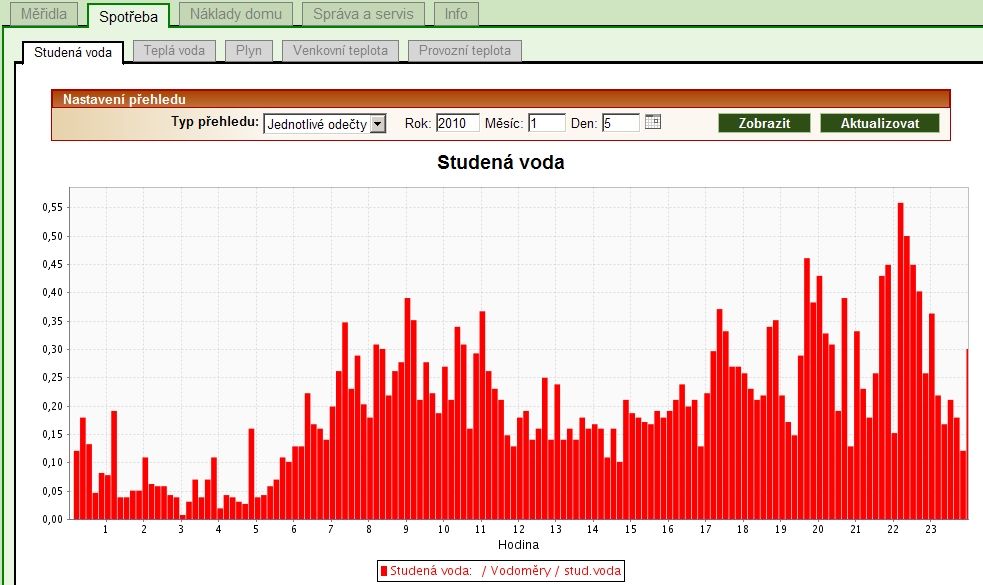Focus the Měsíc month input field
The width and height of the screenshot is (983, 585).
pyautogui.click(x=547, y=123)
